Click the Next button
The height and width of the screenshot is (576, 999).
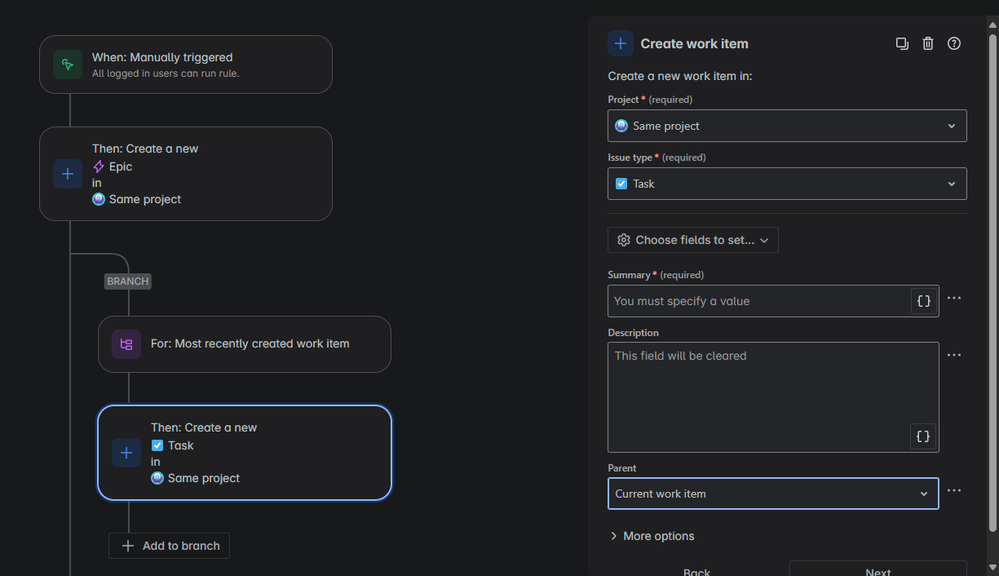coord(877,570)
